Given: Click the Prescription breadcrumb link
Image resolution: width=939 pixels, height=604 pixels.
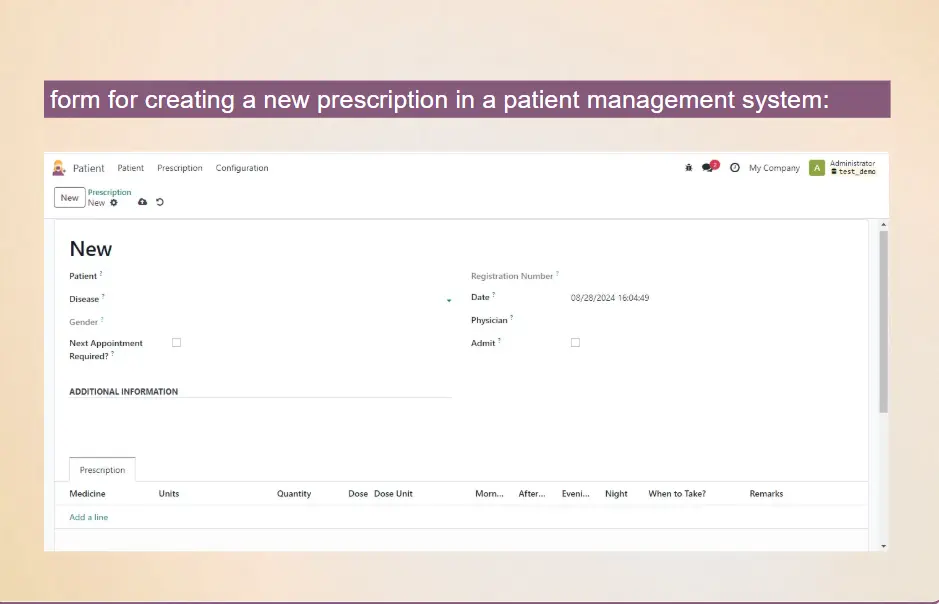Looking at the screenshot, I should (109, 192).
